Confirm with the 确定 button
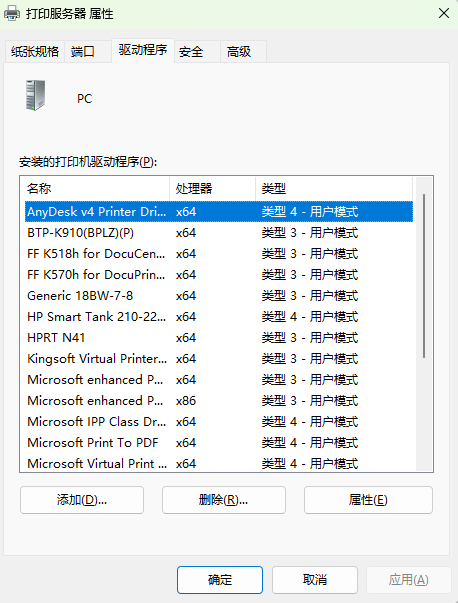Image resolution: width=458 pixels, height=603 pixels. [220, 580]
